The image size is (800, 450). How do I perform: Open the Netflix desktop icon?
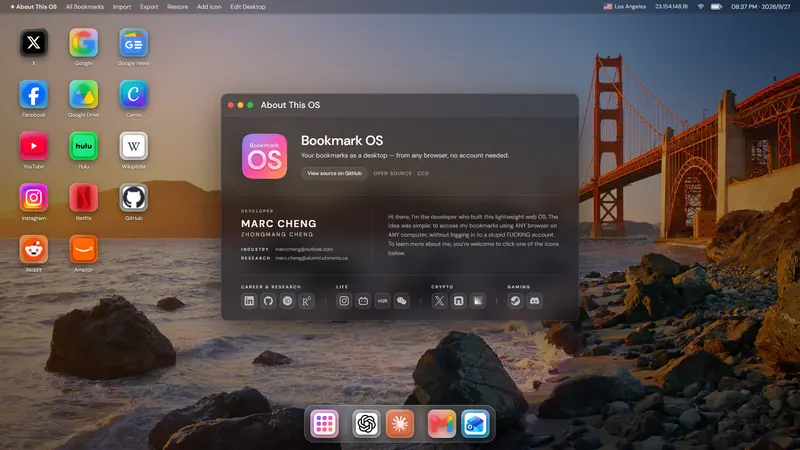[84, 197]
